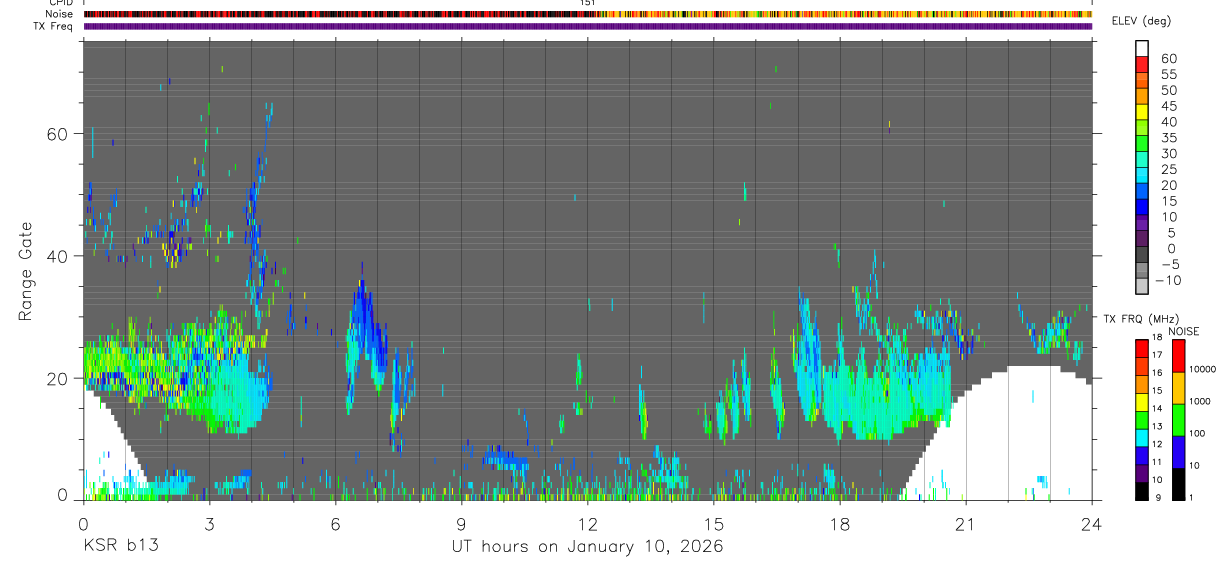Image resolution: width=1228 pixels, height=567 pixels.
Task: Click the 12 hour tick on time axis
Action: (x=587, y=522)
